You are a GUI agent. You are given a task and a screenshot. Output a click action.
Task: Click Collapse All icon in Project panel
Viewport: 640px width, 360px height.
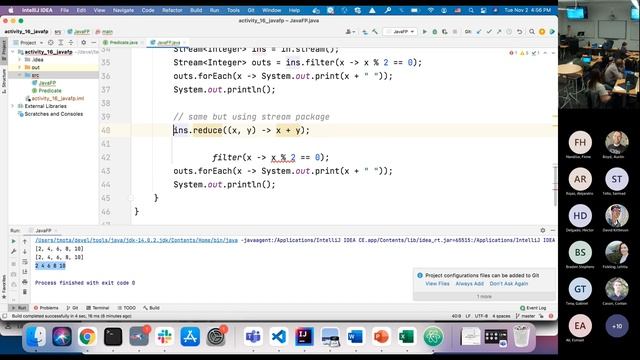(x=71, y=42)
